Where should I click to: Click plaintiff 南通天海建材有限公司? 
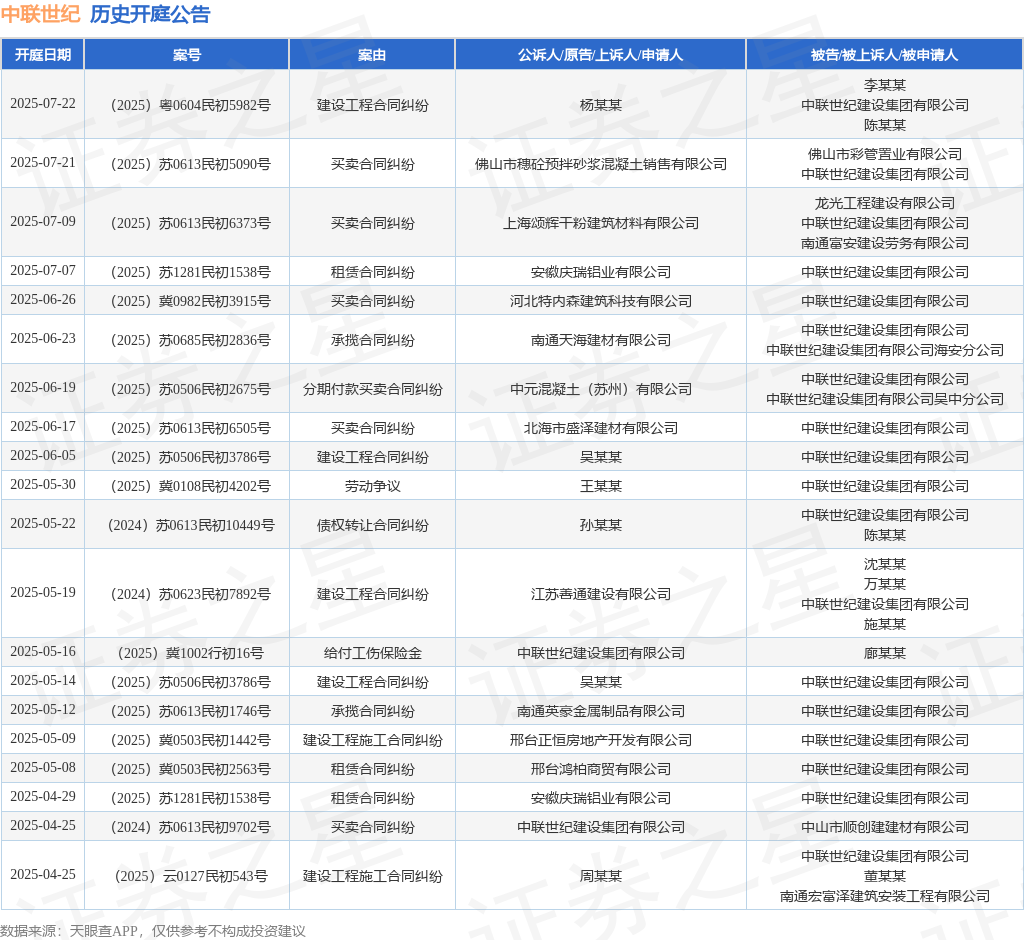(x=601, y=340)
